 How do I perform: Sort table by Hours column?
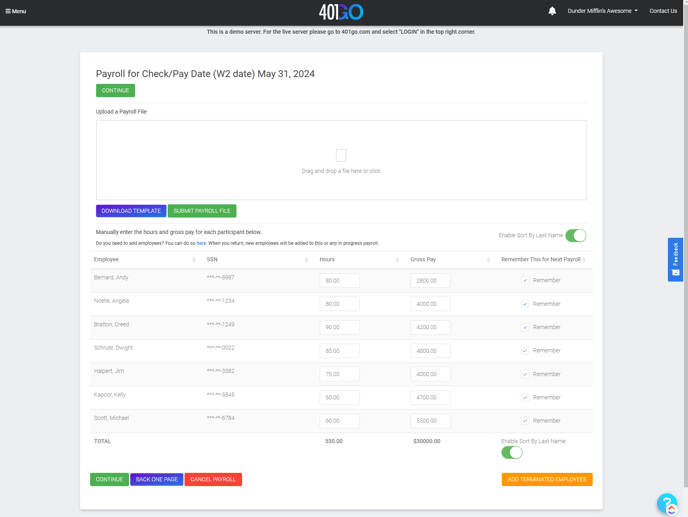pos(397,260)
